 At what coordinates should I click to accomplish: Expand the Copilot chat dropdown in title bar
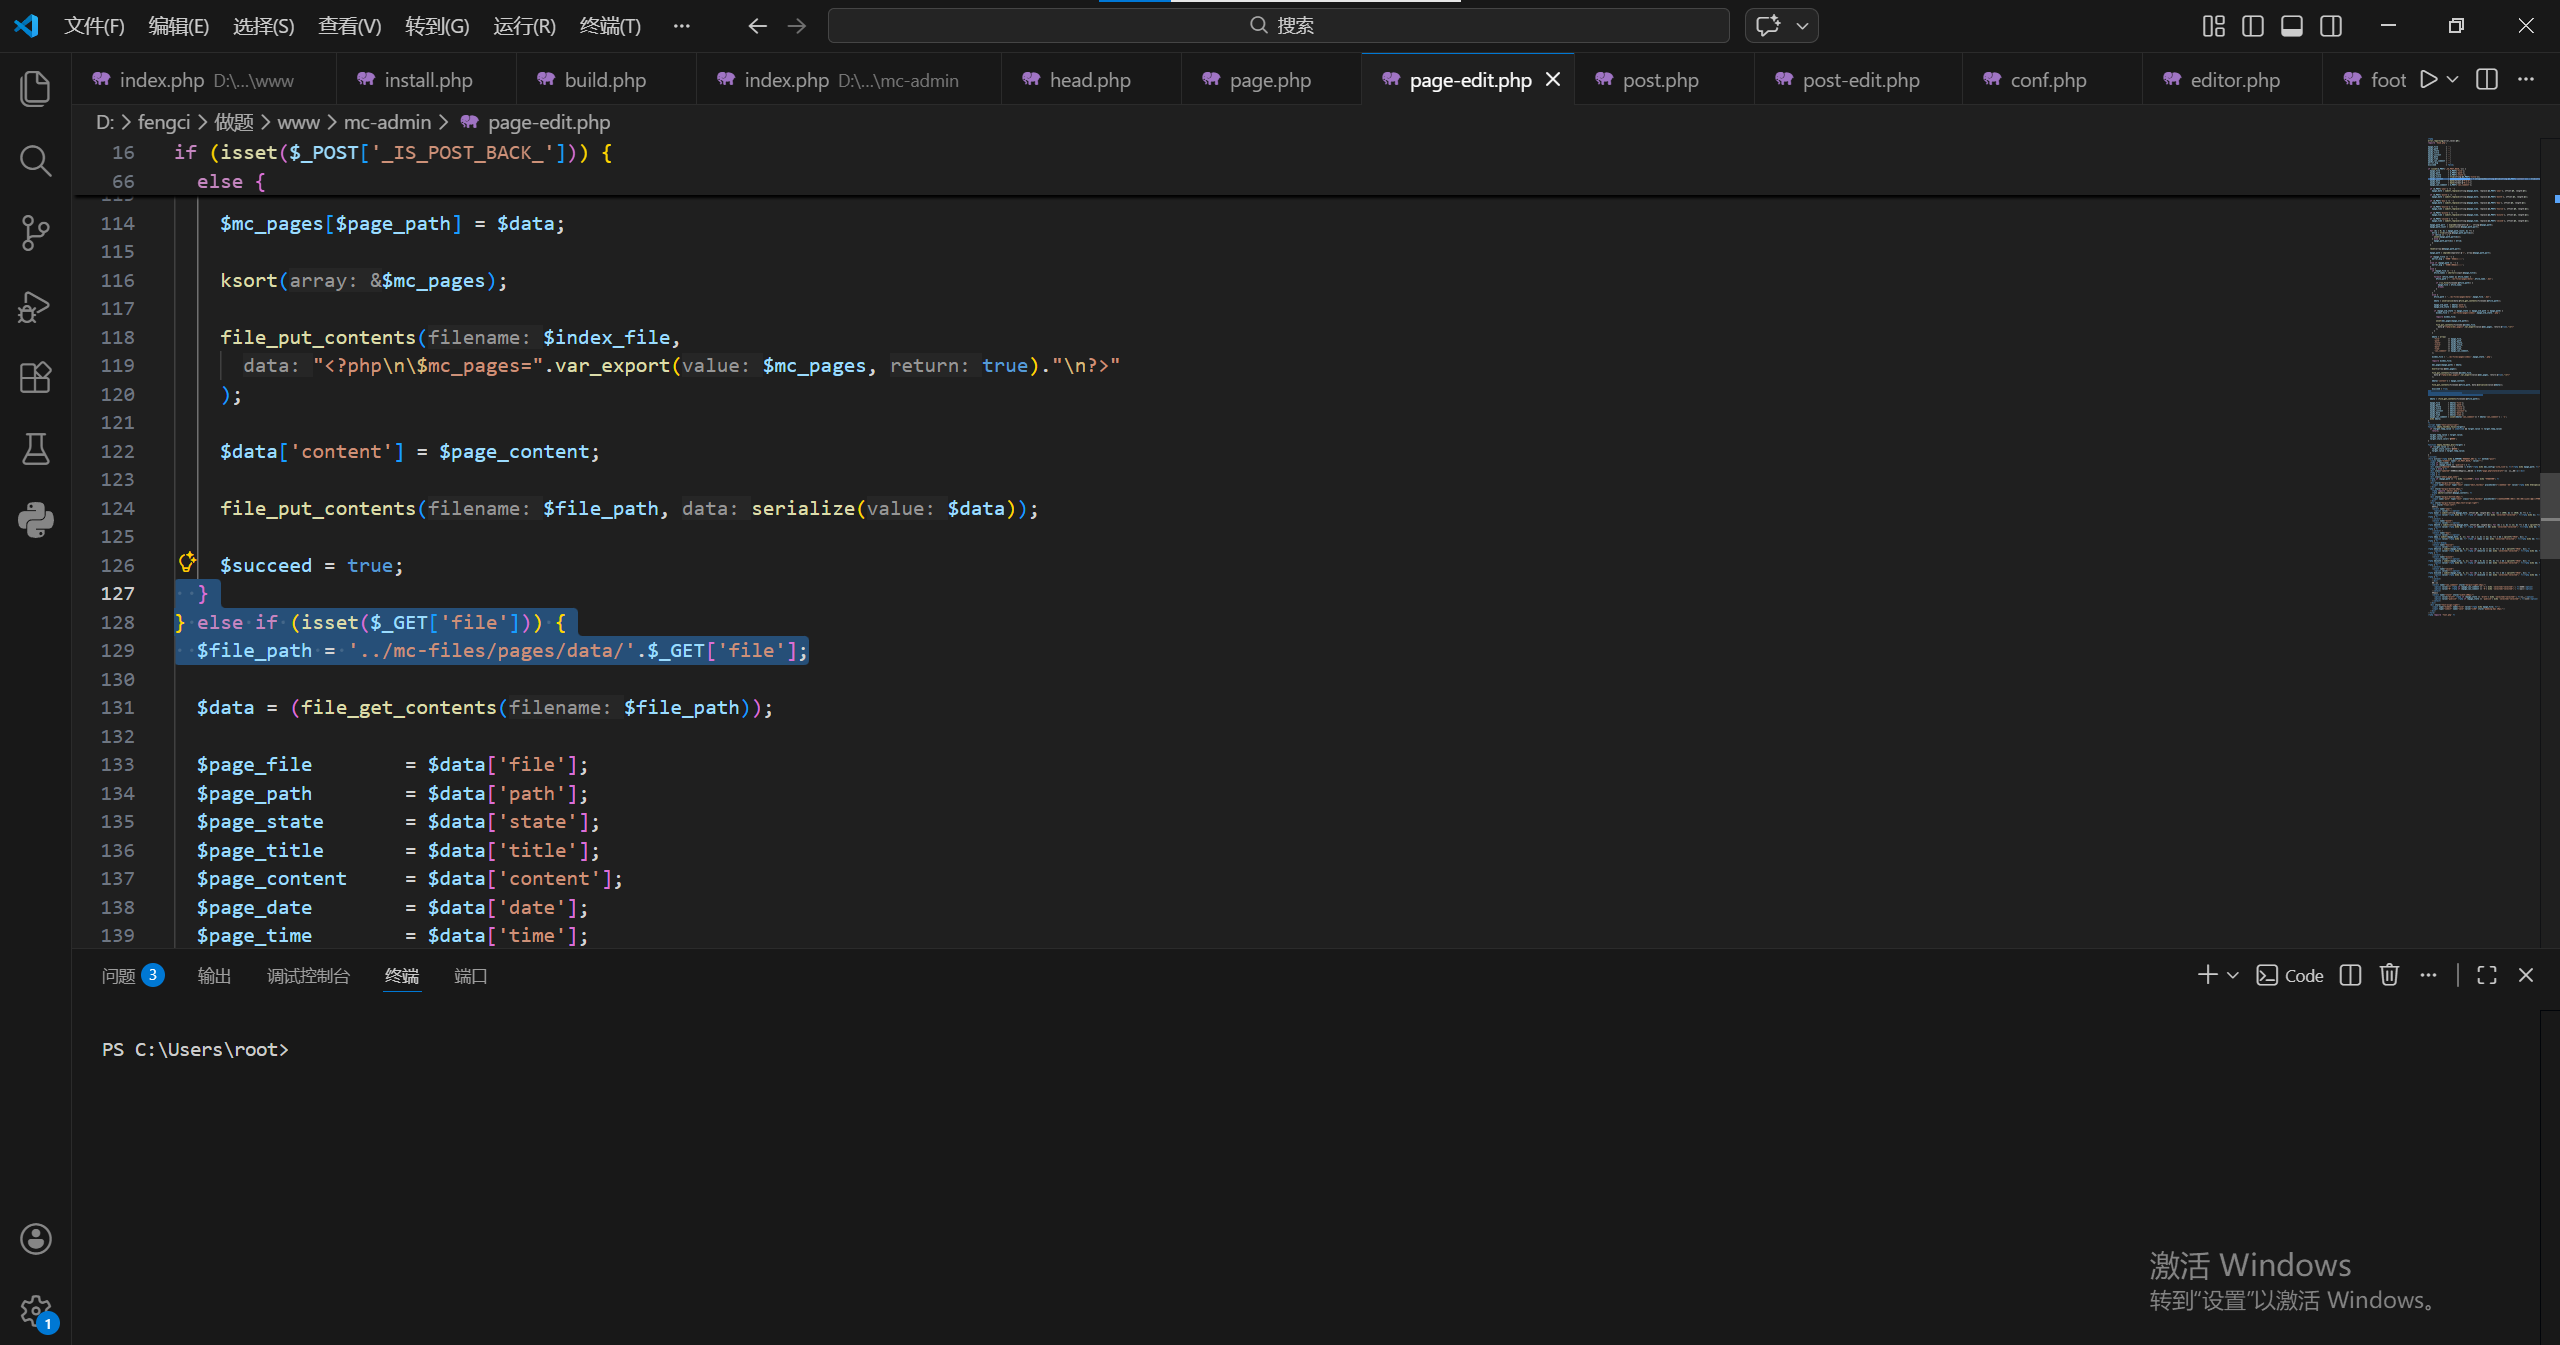tap(1802, 26)
